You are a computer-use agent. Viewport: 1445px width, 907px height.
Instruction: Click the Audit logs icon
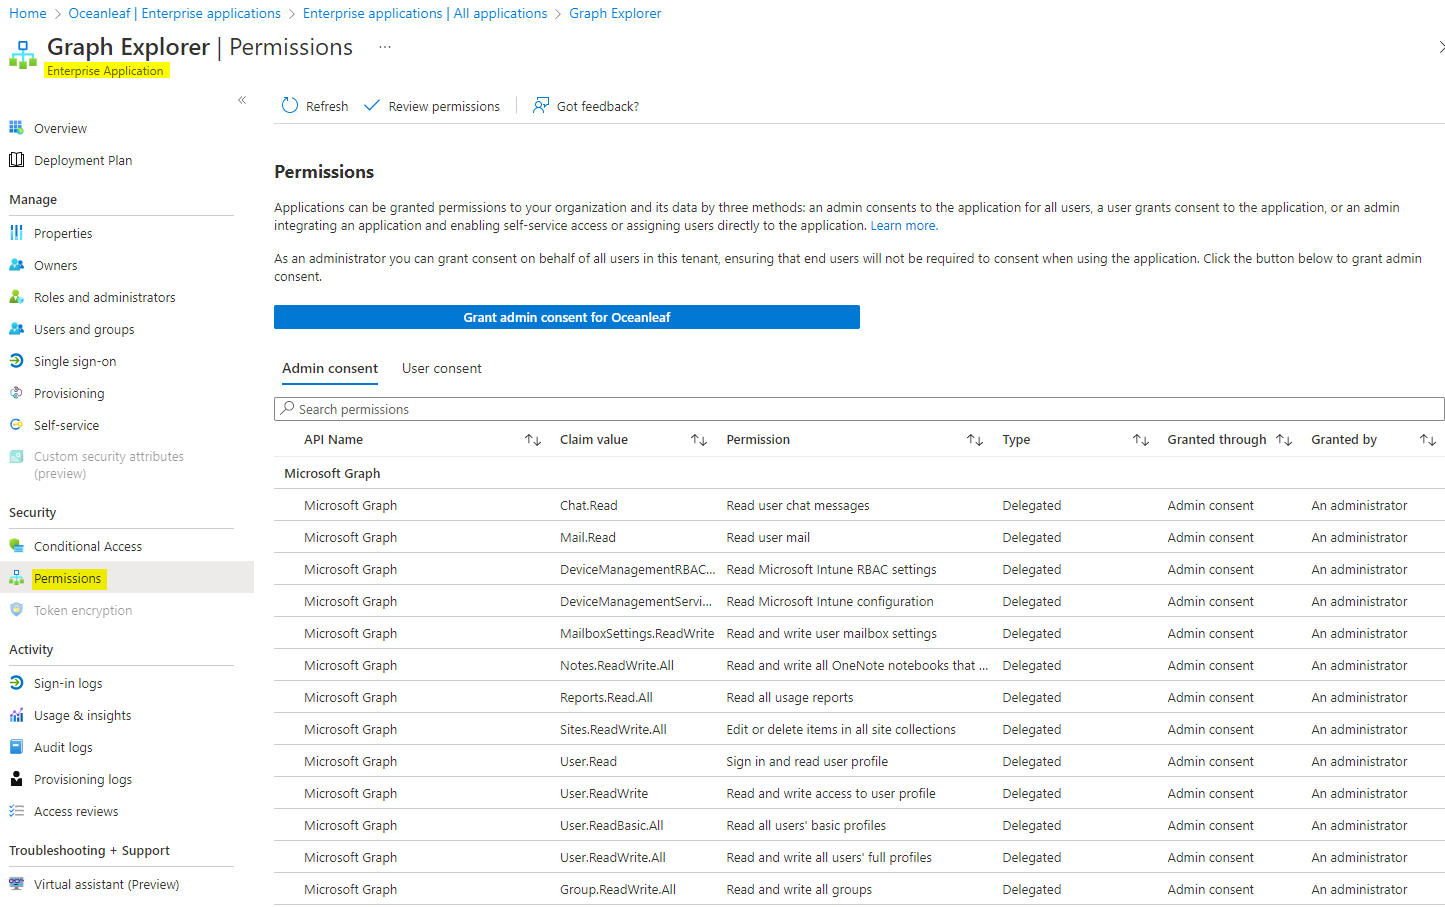point(16,747)
